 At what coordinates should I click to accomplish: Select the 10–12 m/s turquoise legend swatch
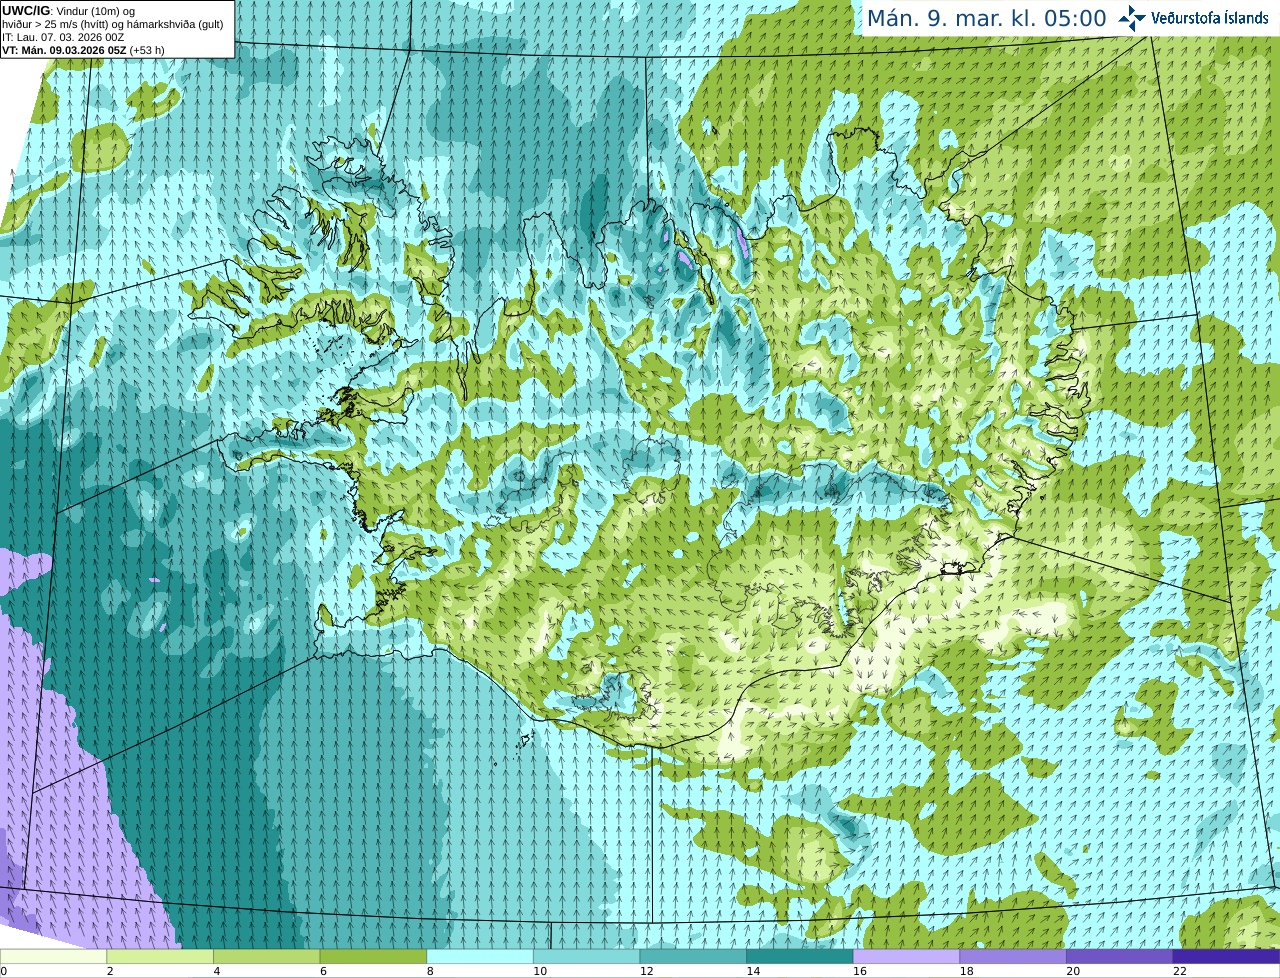tap(586, 956)
